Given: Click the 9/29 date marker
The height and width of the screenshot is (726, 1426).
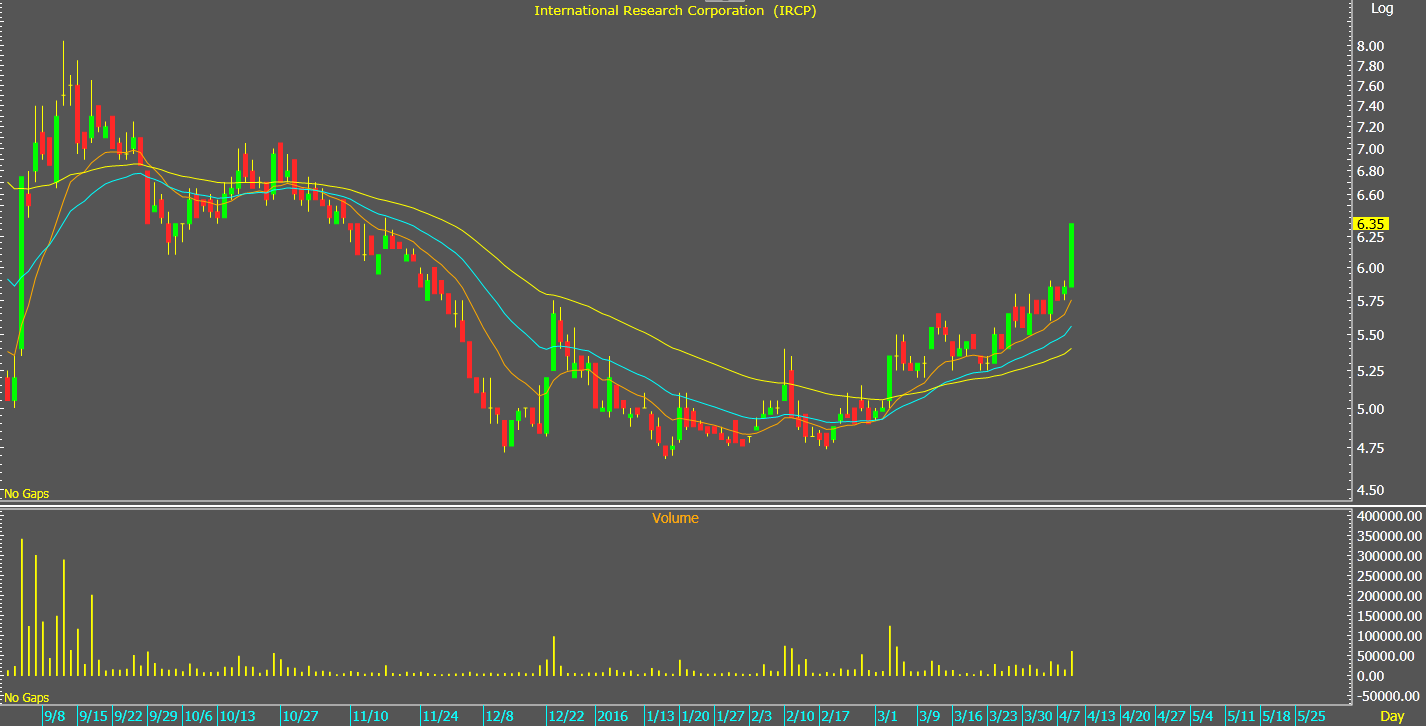Looking at the screenshot, I should 163,716.
